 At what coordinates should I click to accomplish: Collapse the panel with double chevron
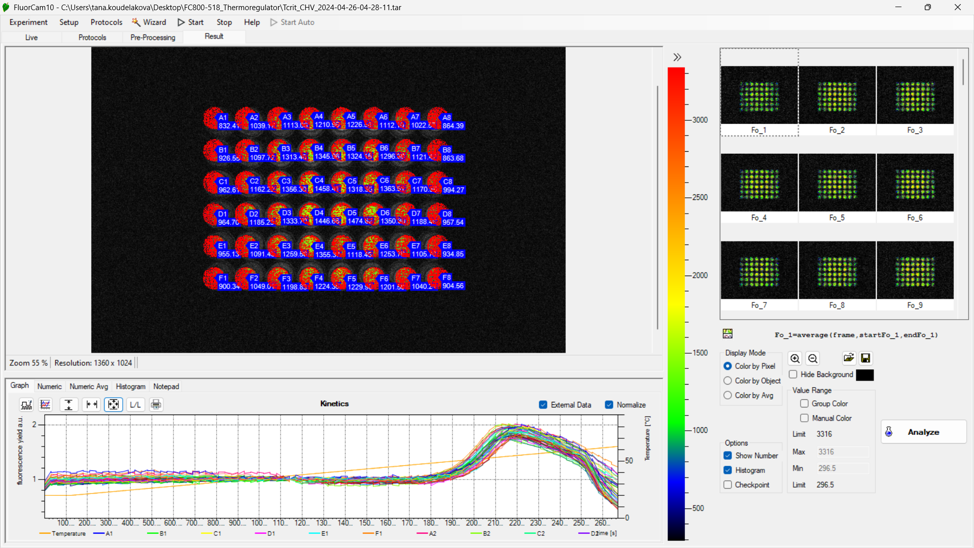[x=677, y=57]
